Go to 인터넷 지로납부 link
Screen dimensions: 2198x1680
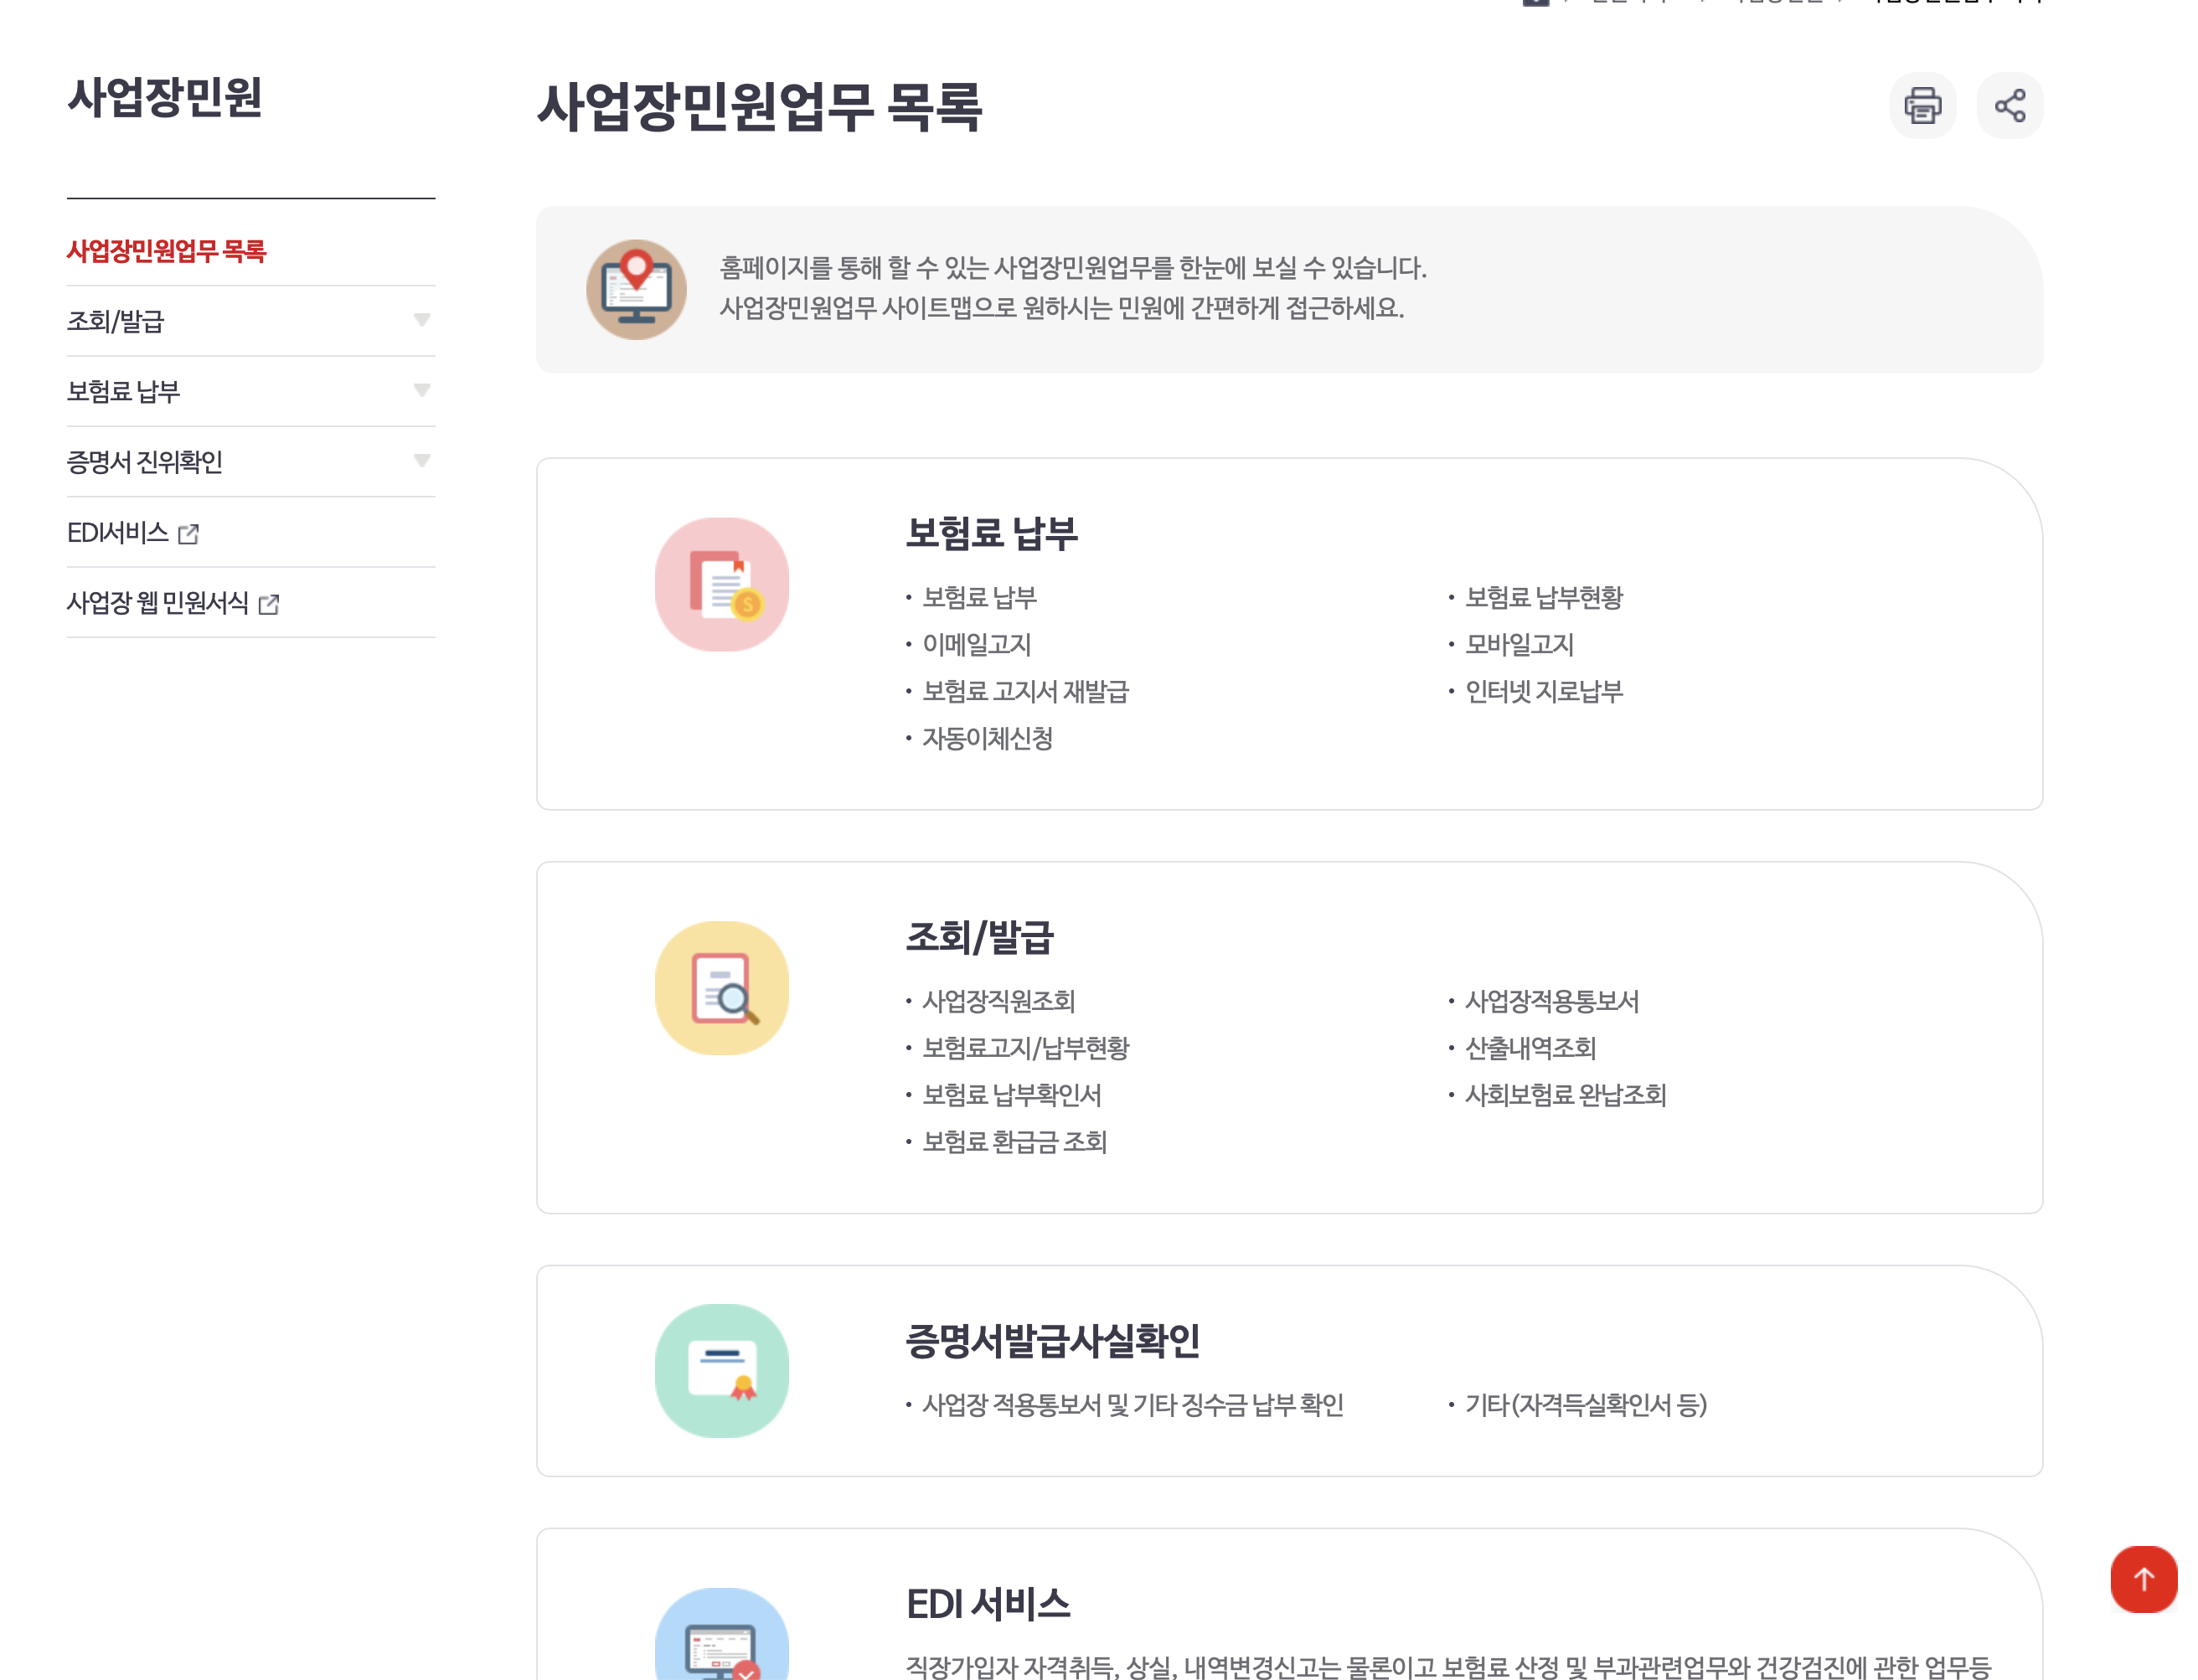click(x=1542, y=691)
